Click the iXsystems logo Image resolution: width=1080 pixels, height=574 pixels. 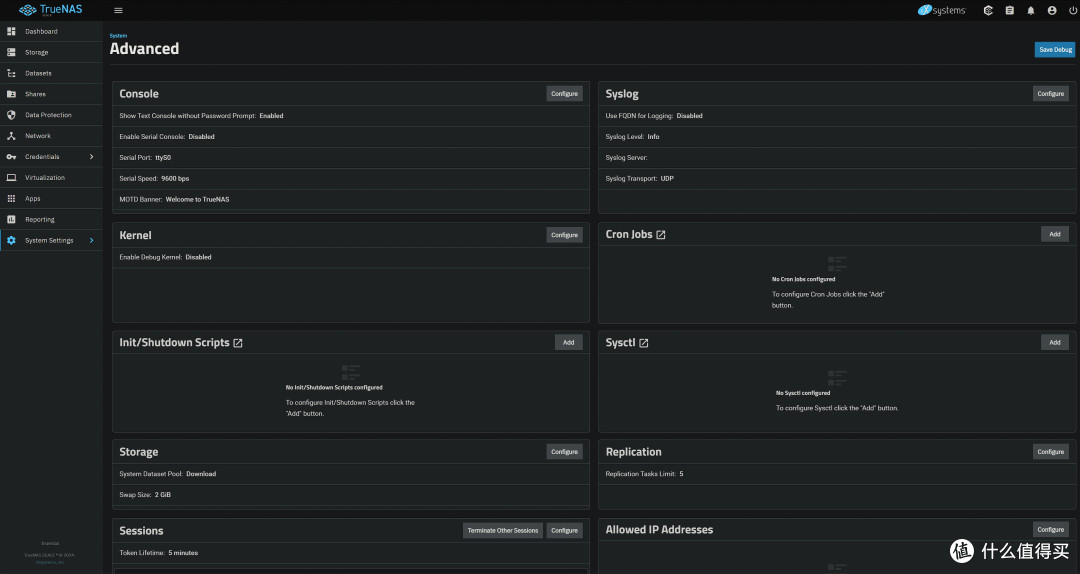(941, 10)
